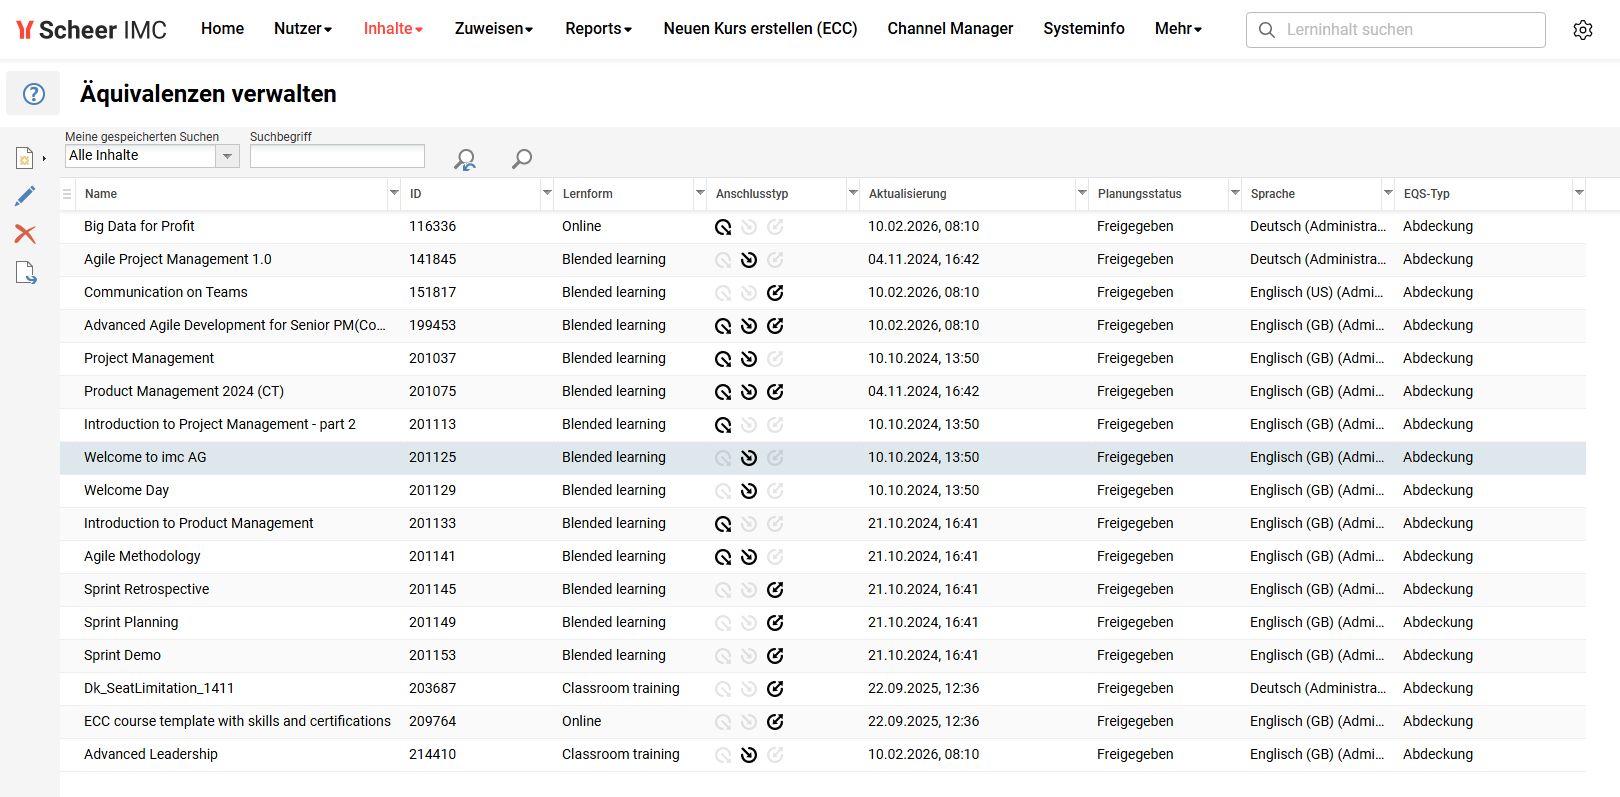Screen dimensions: 1620x797
Task: Open the Aktualisierung column filter arrow
Action: click(x=1082, y=193)
